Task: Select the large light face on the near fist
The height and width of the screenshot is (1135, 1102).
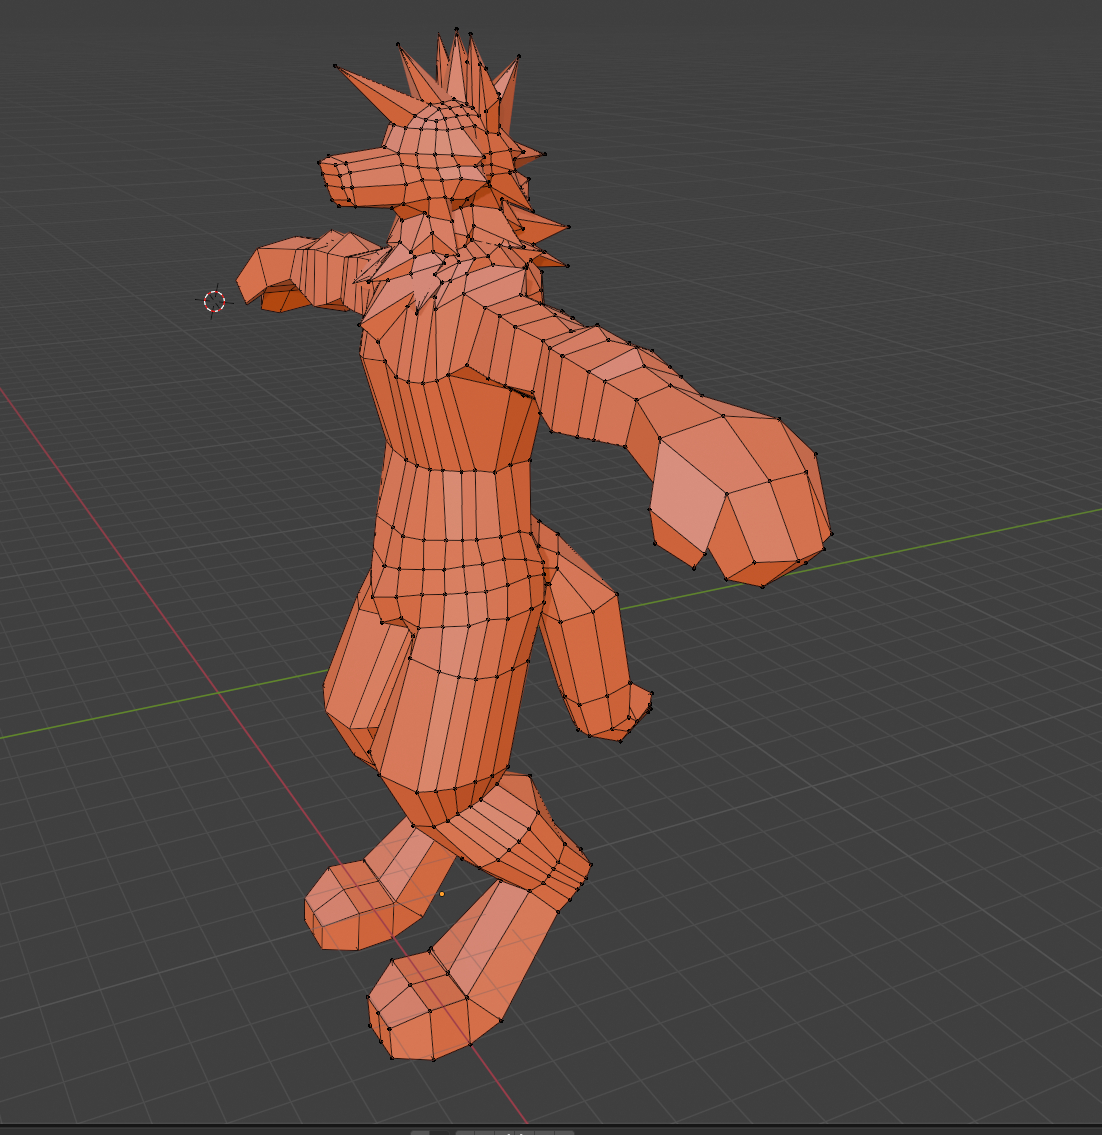Action: (x=688, y=490)
